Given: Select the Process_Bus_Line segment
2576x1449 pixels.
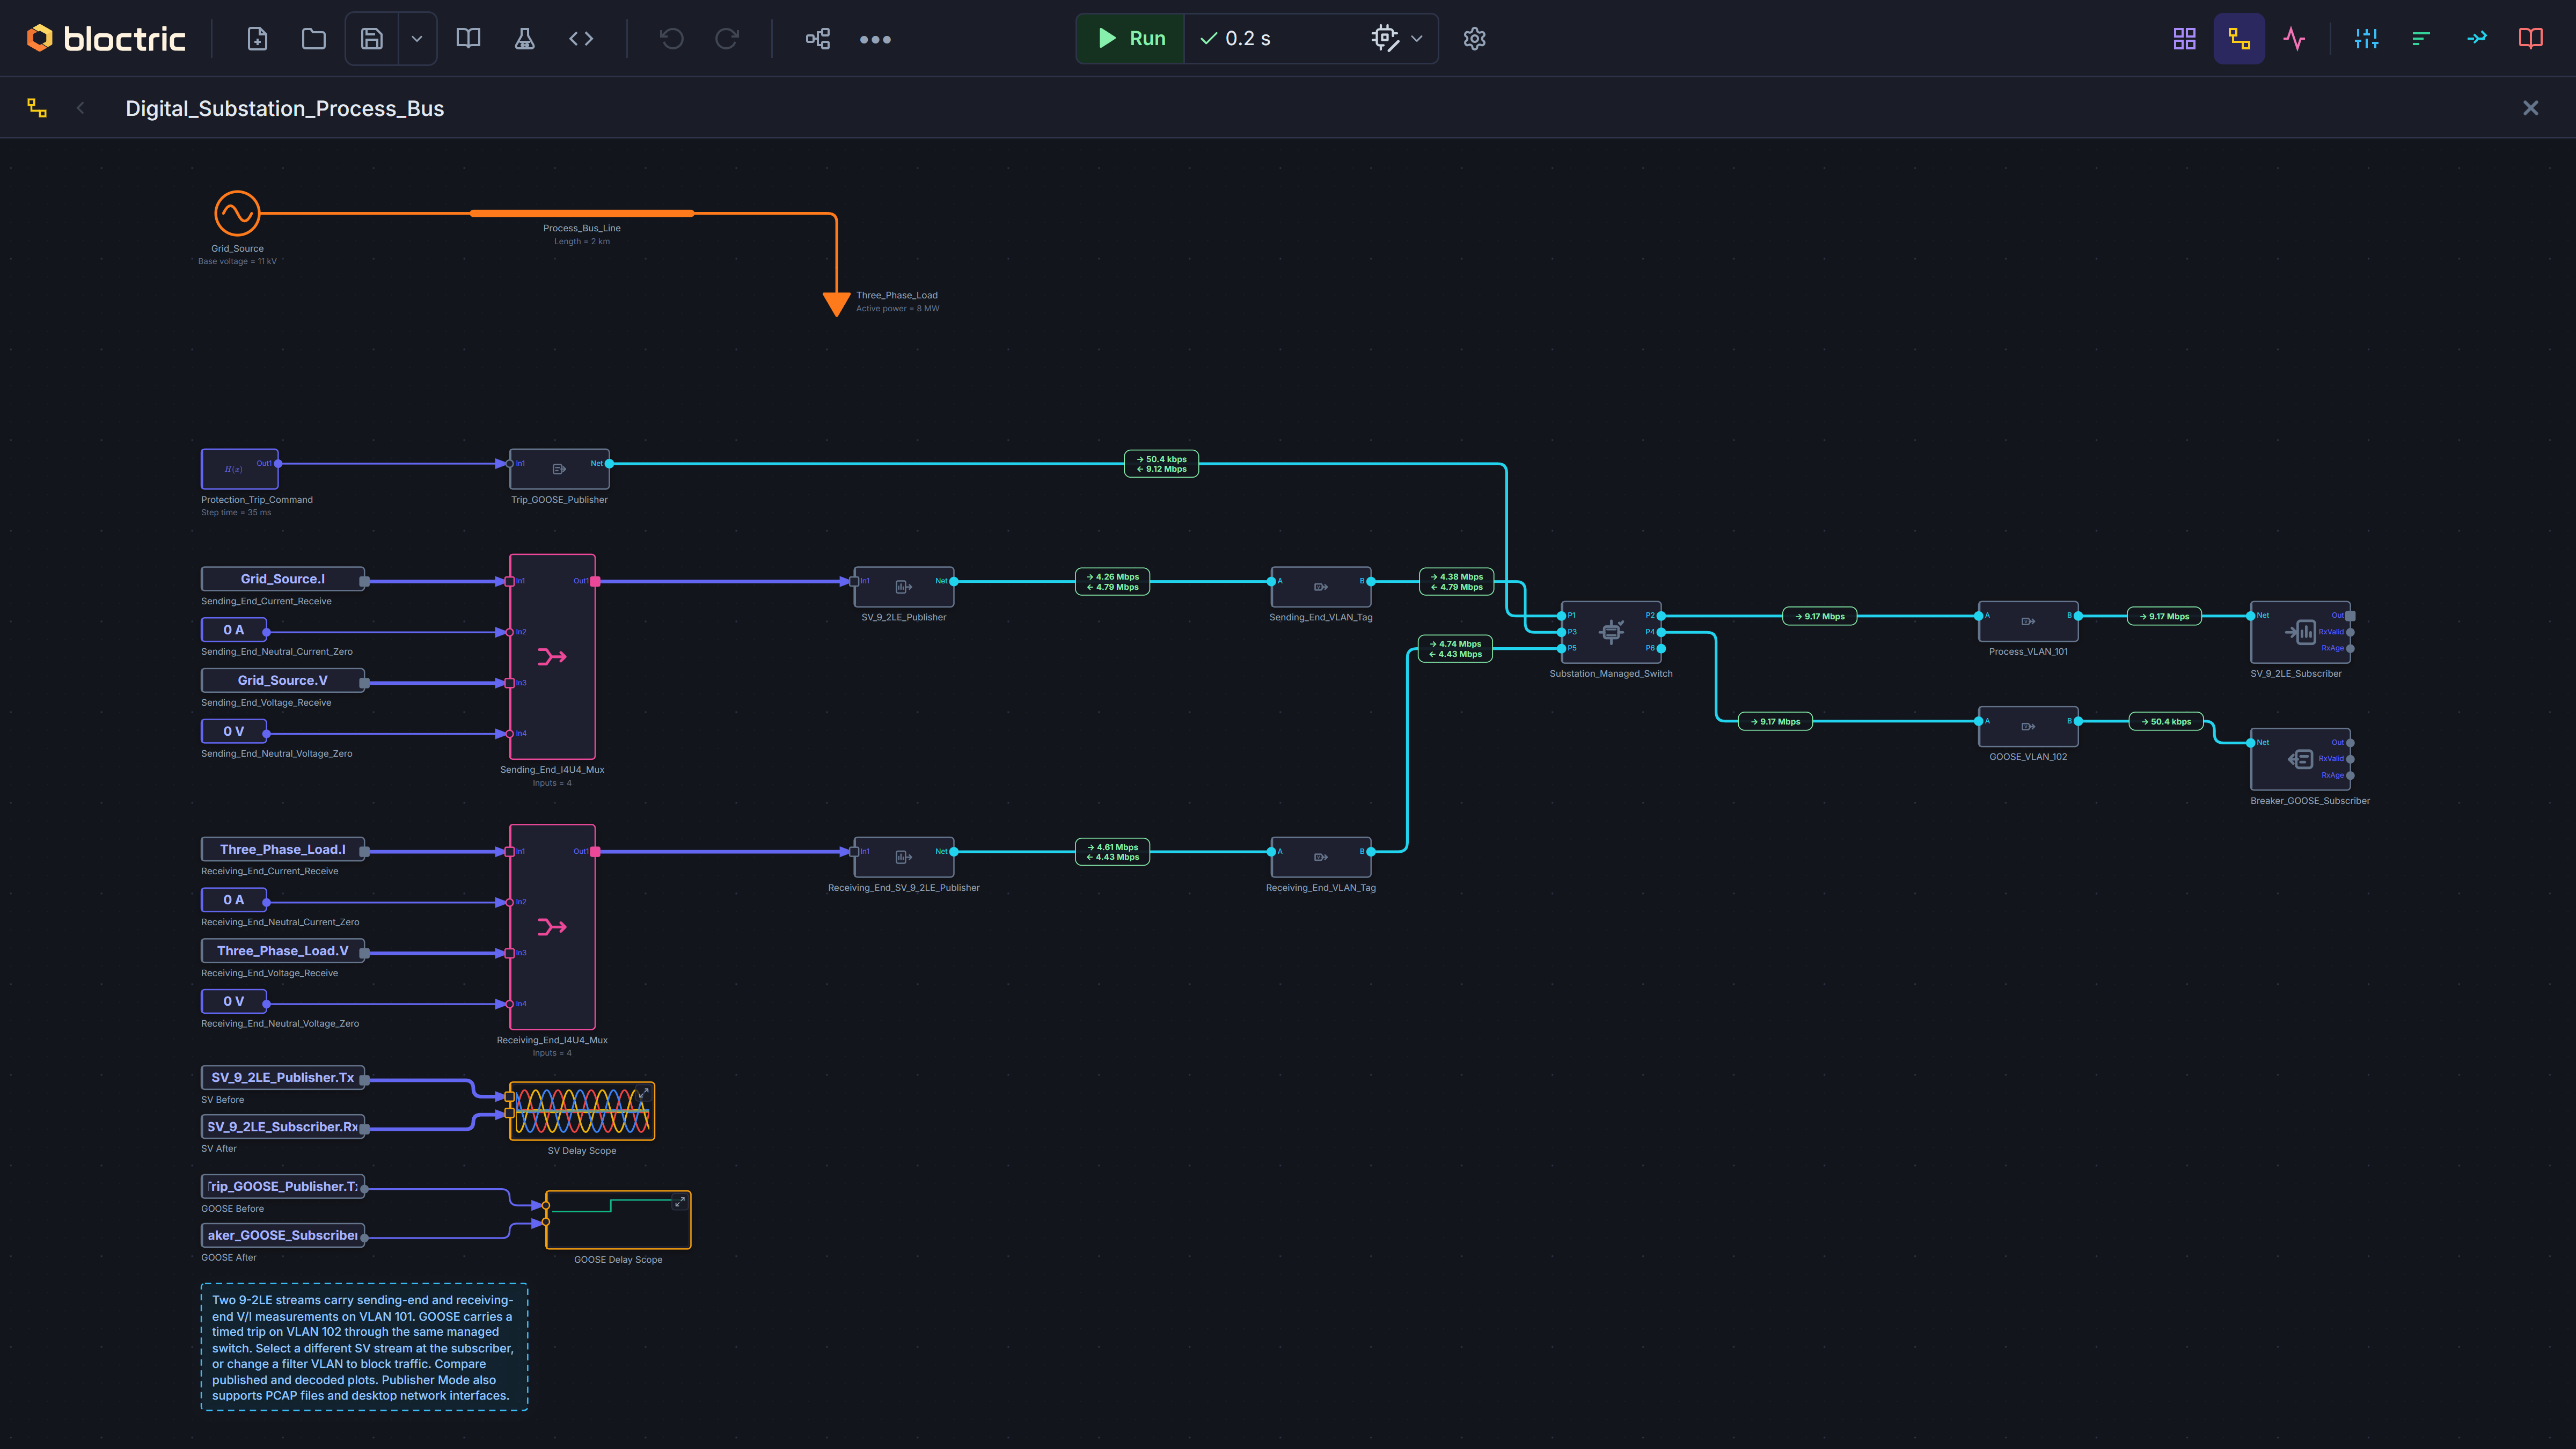Looking at the screenshot, I should click(581, 213).
